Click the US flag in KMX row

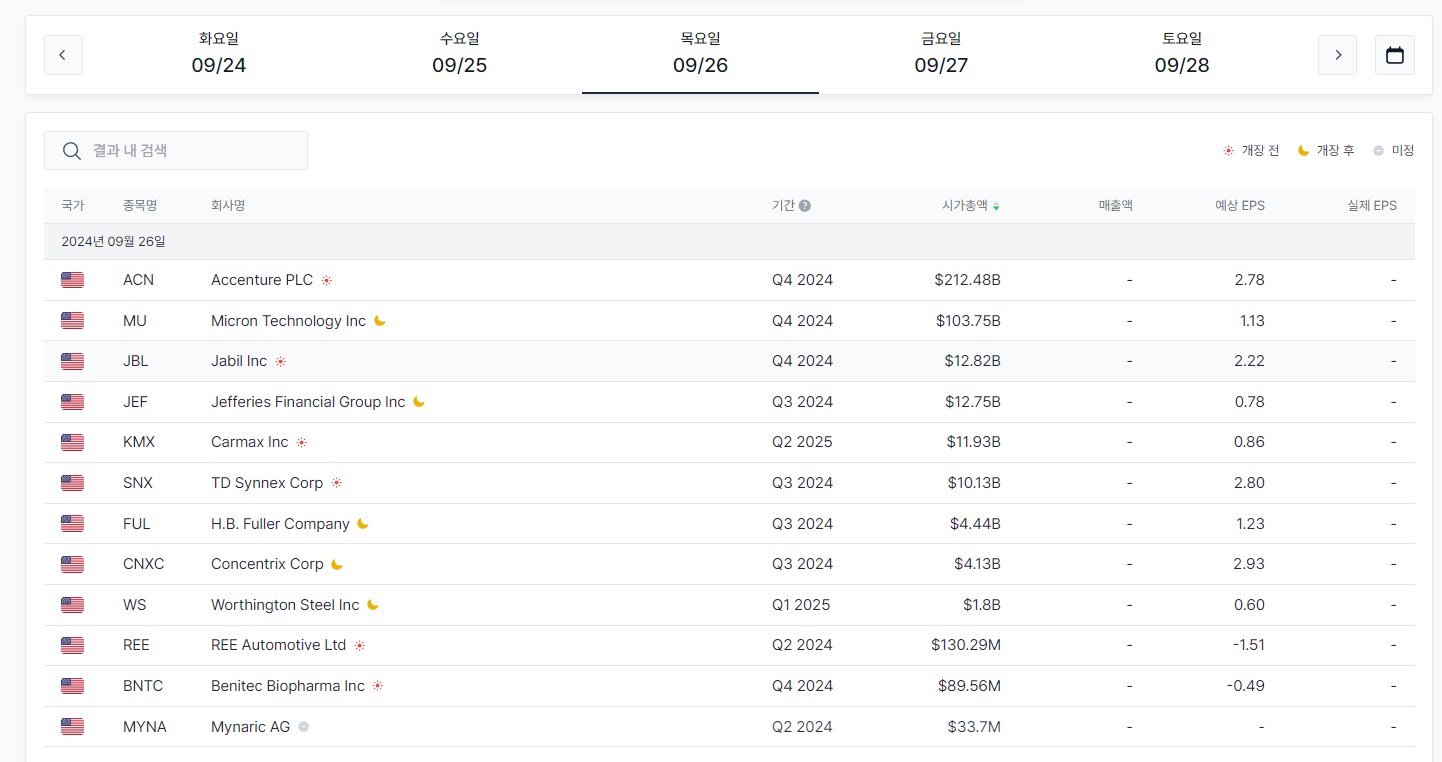72,442
